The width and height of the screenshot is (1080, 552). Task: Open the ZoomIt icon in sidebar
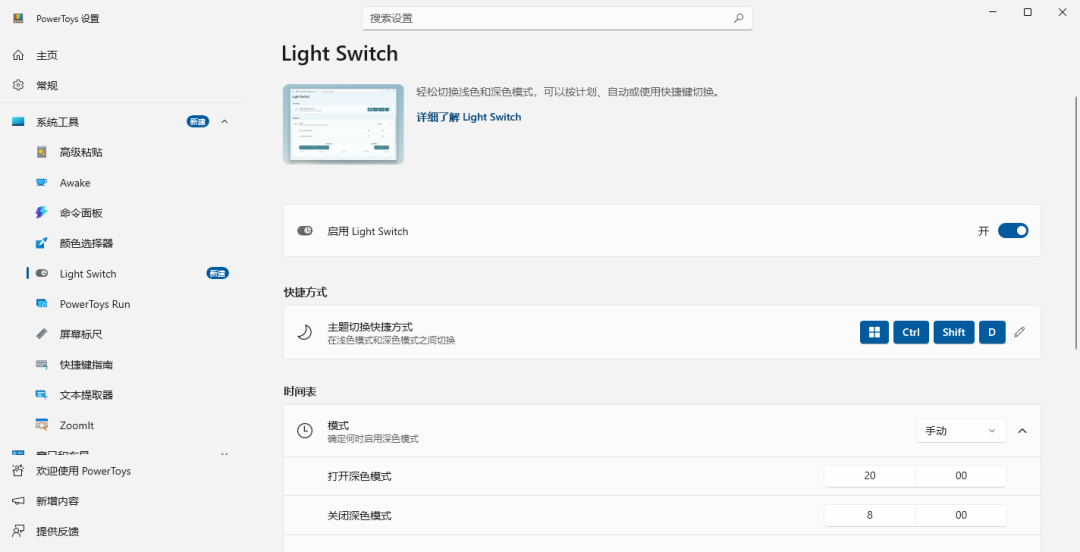41,425
